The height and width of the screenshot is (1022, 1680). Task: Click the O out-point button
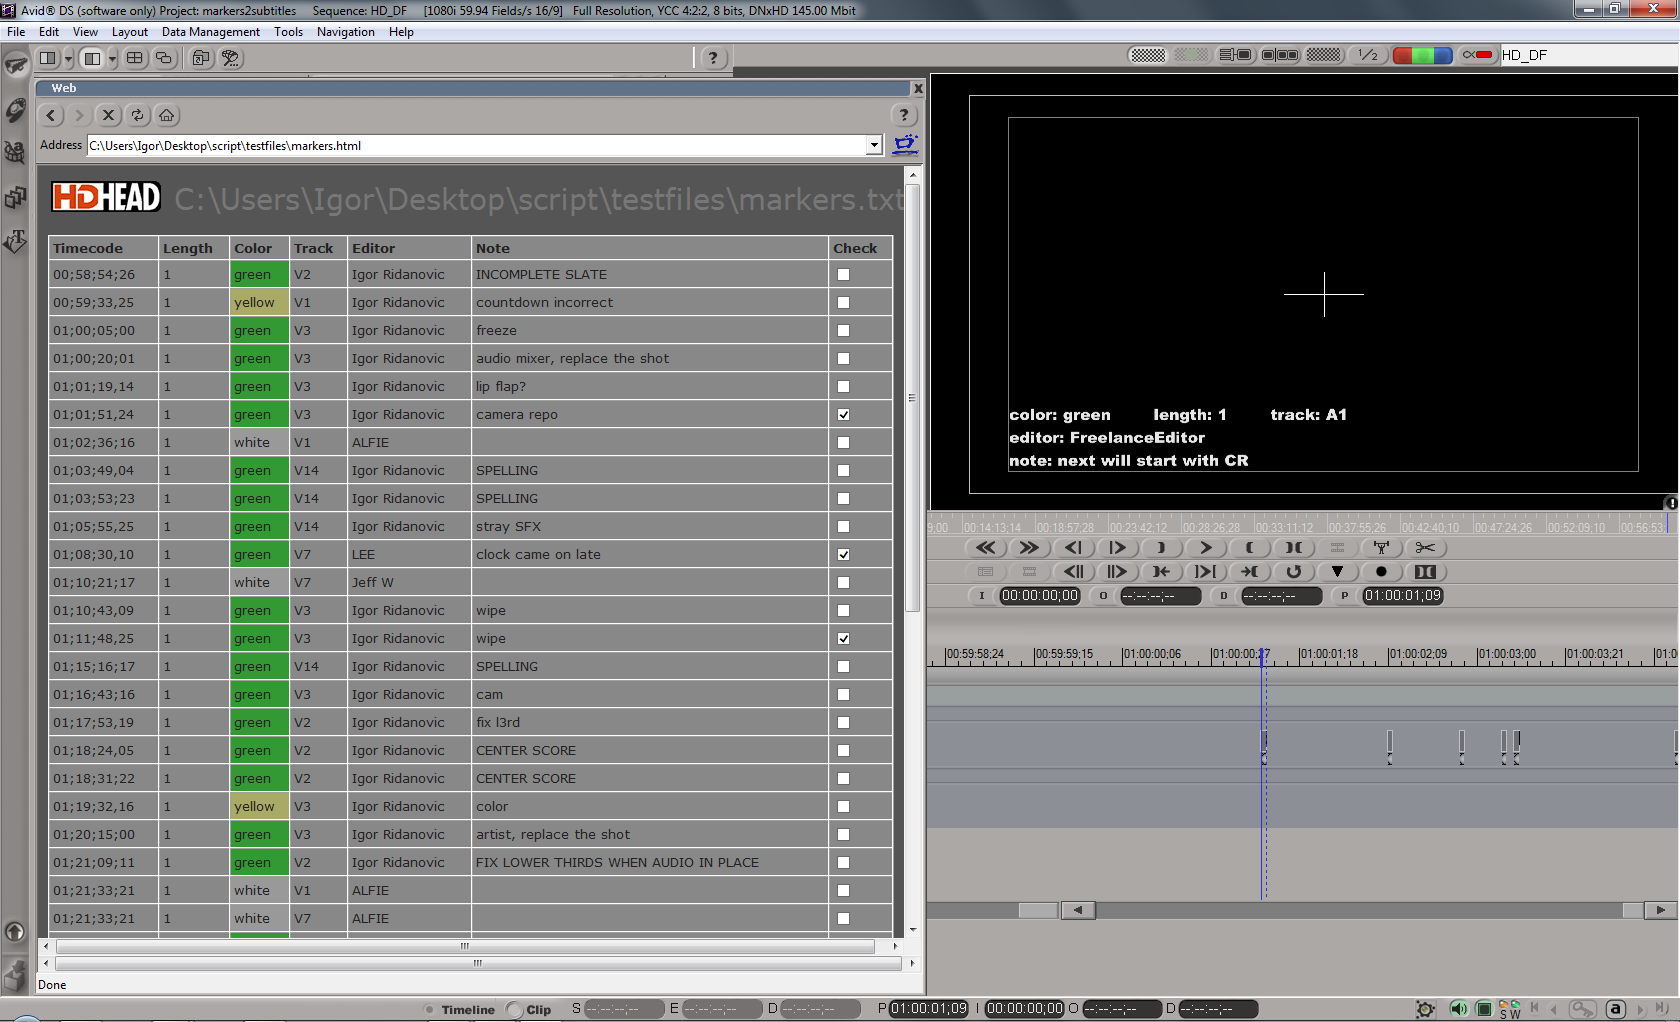coord(1103,596)
